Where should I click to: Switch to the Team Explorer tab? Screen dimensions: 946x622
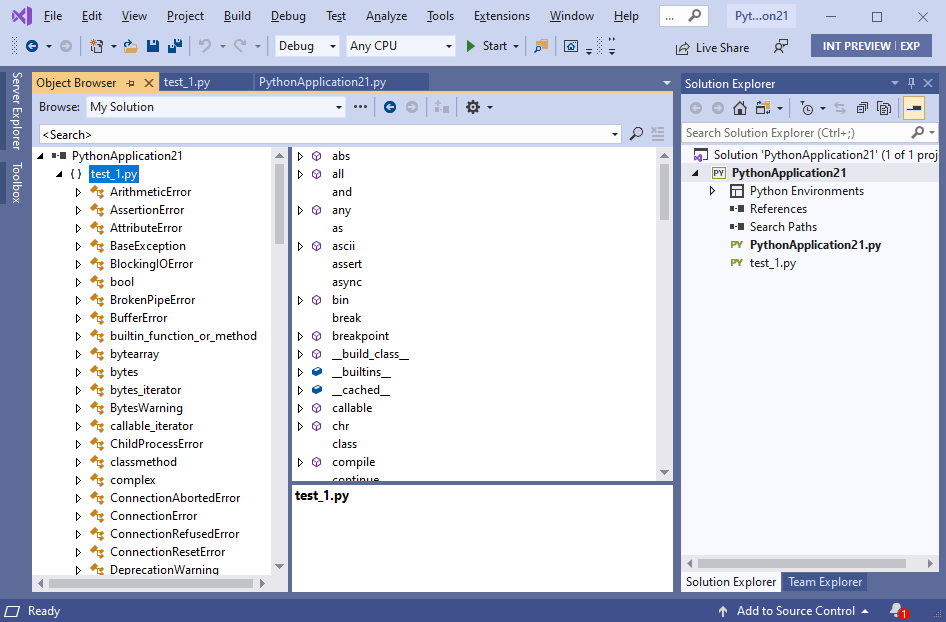coord(825,582)
